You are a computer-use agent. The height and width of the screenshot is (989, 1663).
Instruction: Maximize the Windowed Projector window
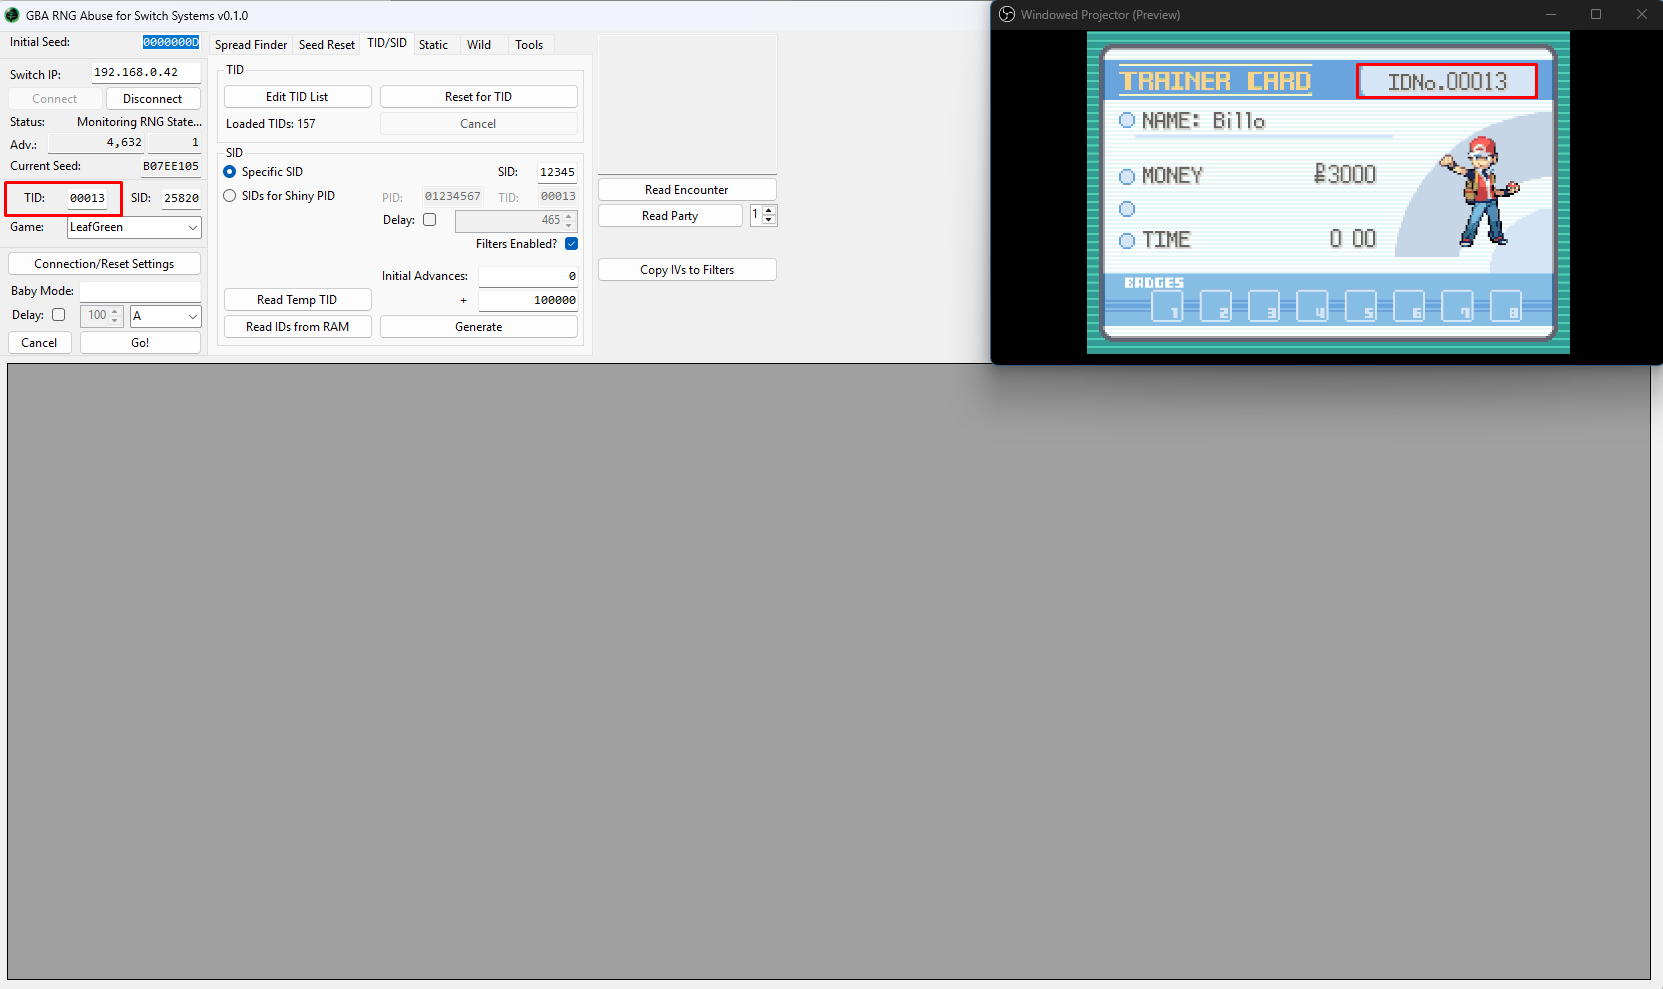tap(1596, 14)
